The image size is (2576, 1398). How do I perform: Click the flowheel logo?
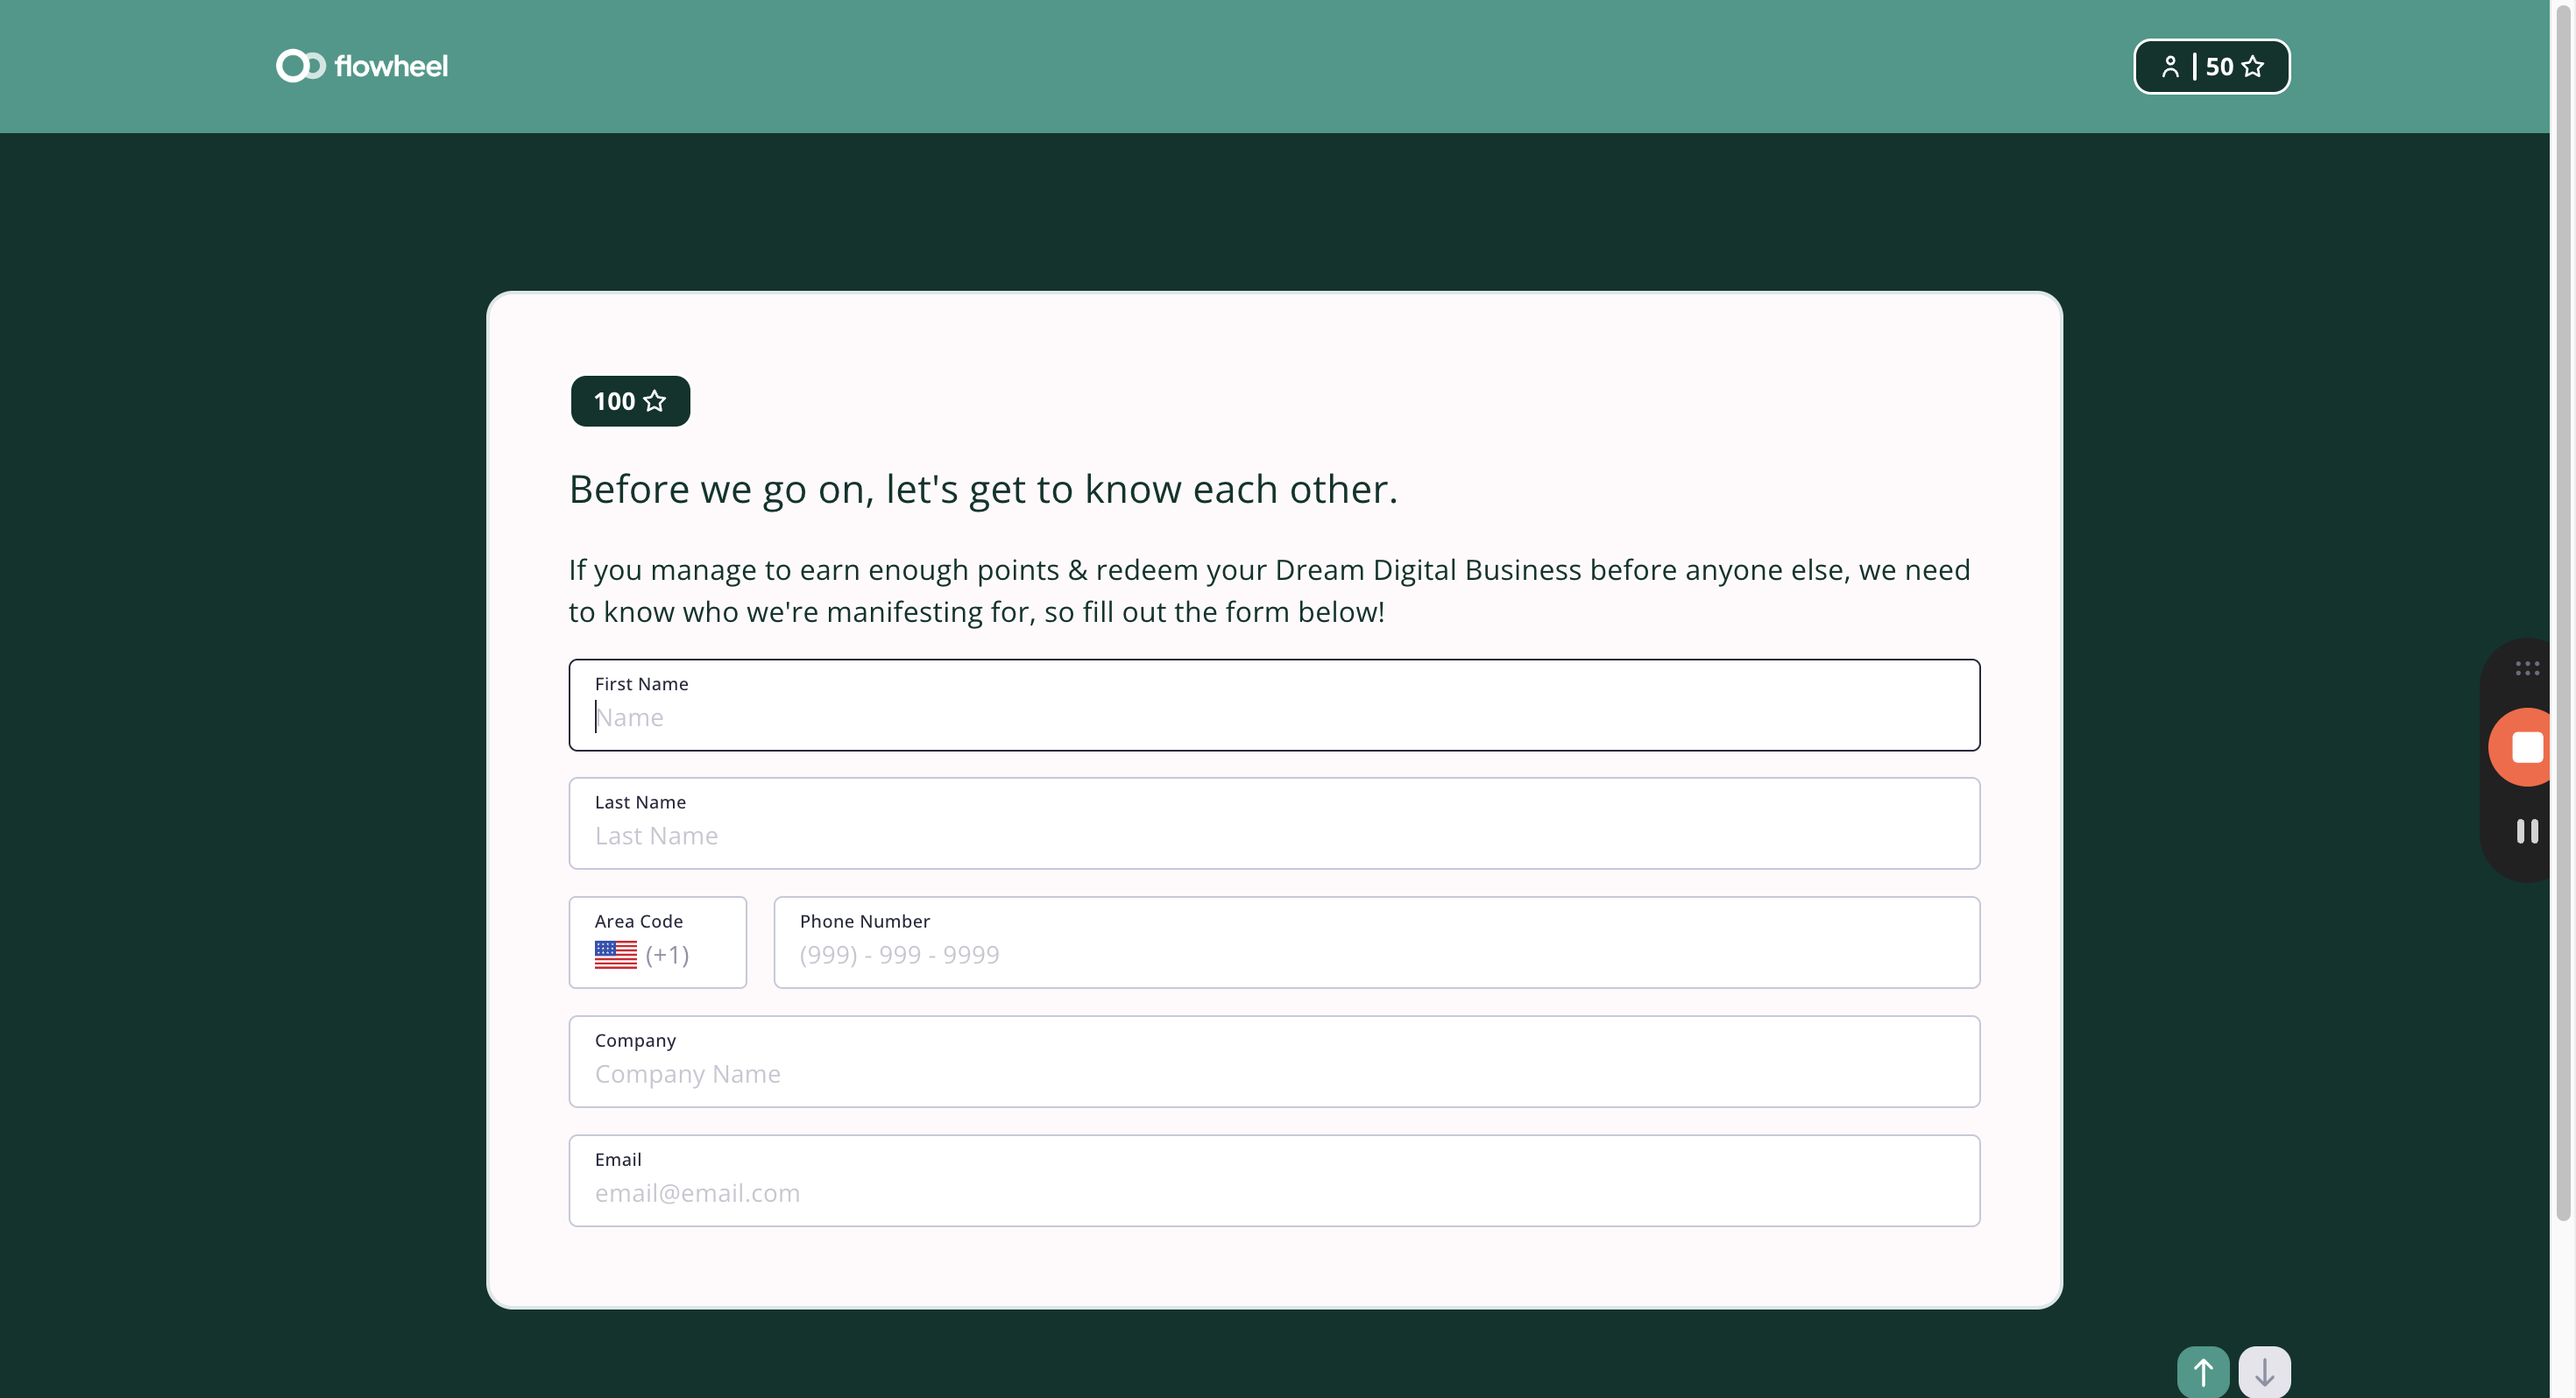point(362,66)
